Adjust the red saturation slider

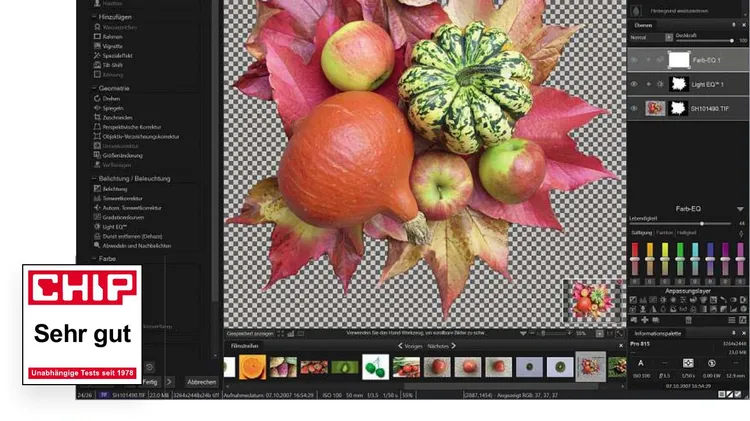(635, 258)
